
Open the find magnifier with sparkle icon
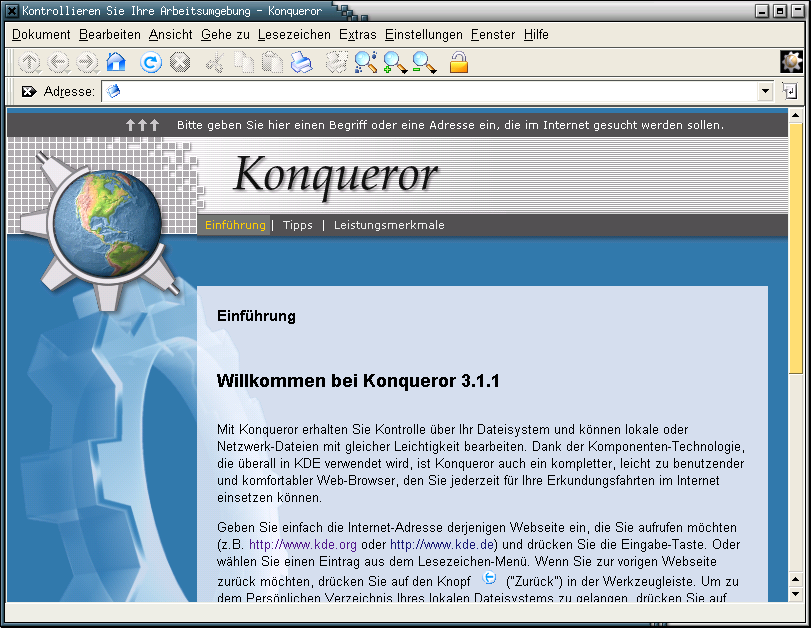[366, 63]
